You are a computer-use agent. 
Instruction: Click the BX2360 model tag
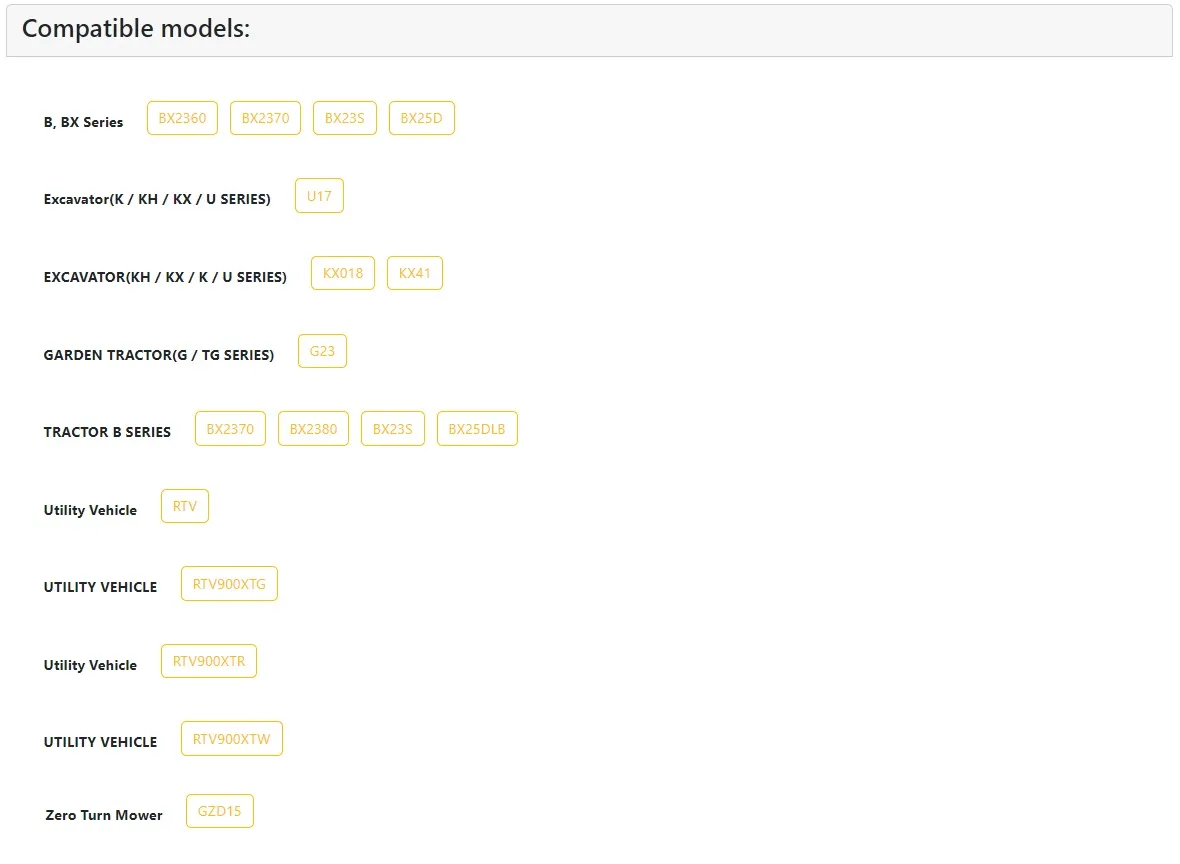[182, 118]
